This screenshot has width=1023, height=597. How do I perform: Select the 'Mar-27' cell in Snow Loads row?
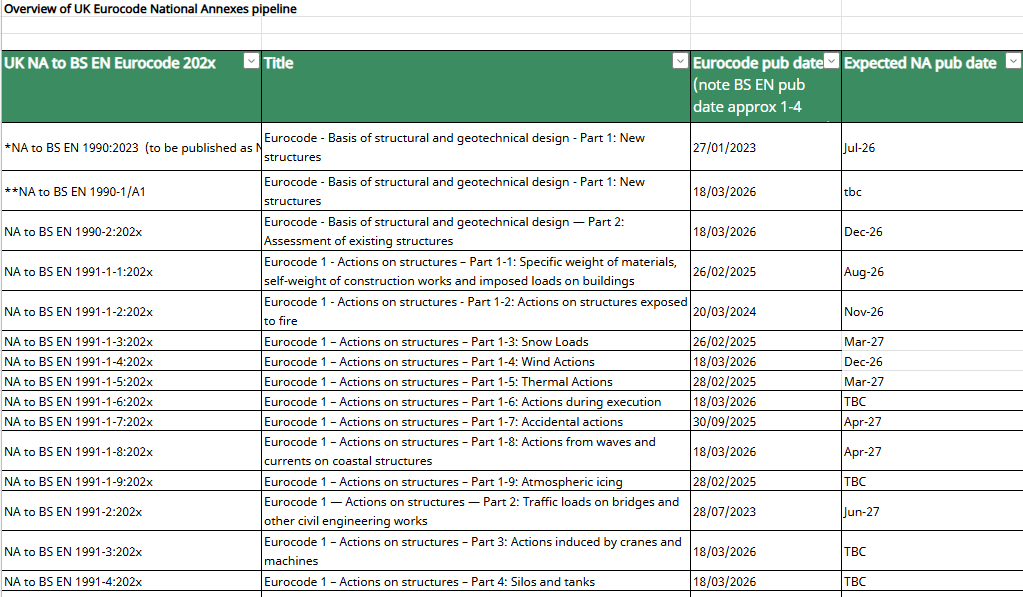(932, 341)
